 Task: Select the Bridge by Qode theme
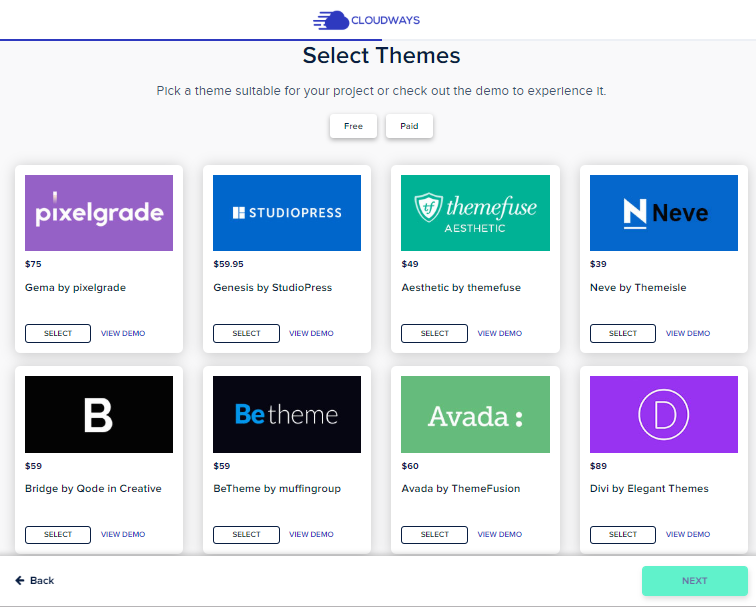point(58,535)
